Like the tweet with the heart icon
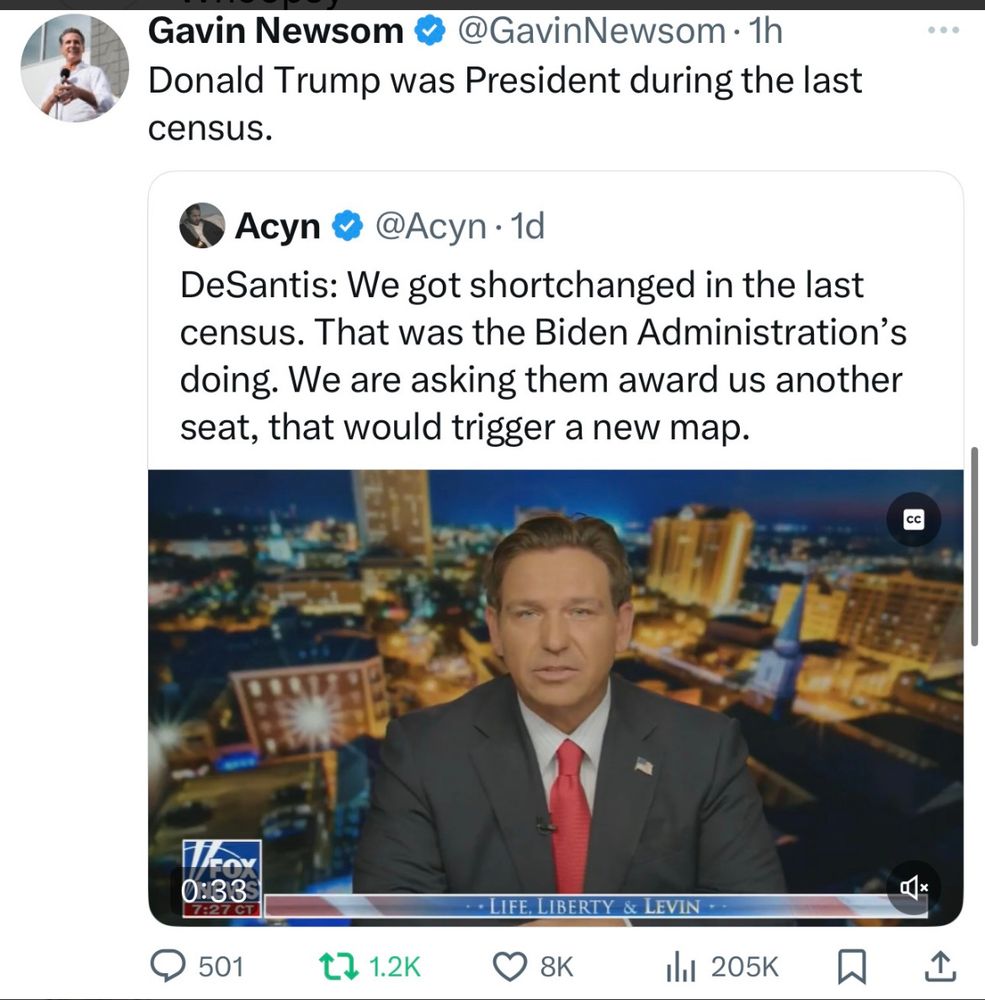Image resolution: width=985 pixels, height=1000 pixels. [x=510, y=966]
